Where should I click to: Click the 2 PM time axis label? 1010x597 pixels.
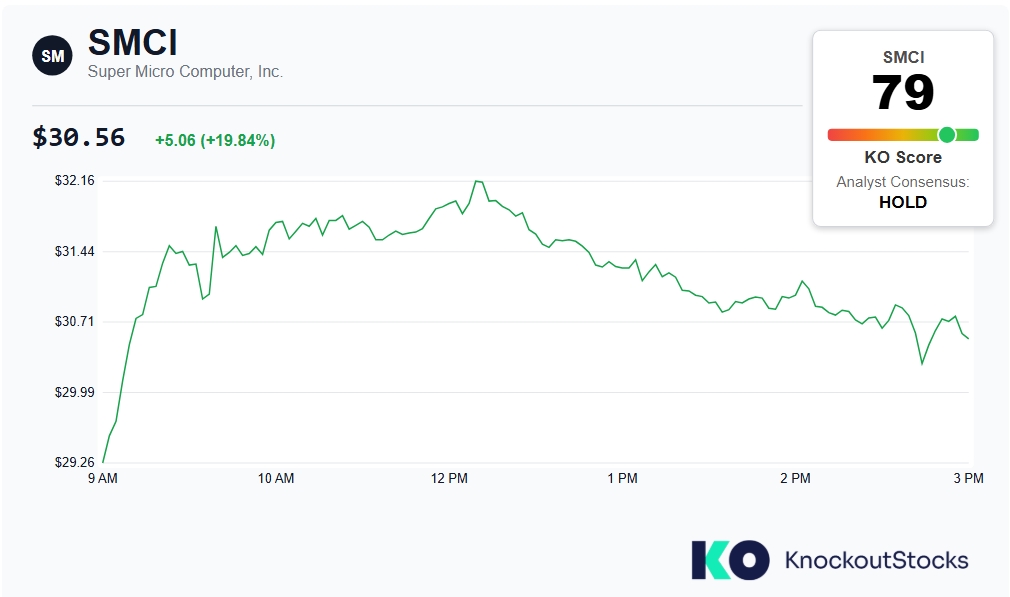pyautogui.click(x=796, y=479)
